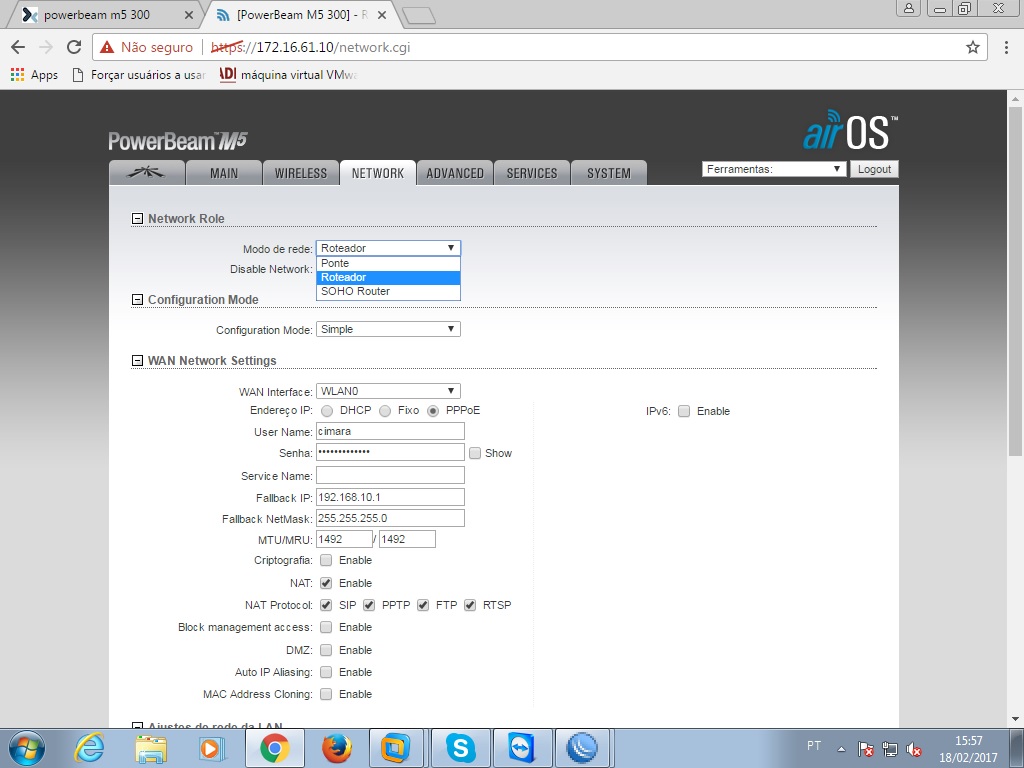Switch to the powerbeam m5 300 browser tab
The height and width of the screenshot is (768, 1024).
click(104, 15)
